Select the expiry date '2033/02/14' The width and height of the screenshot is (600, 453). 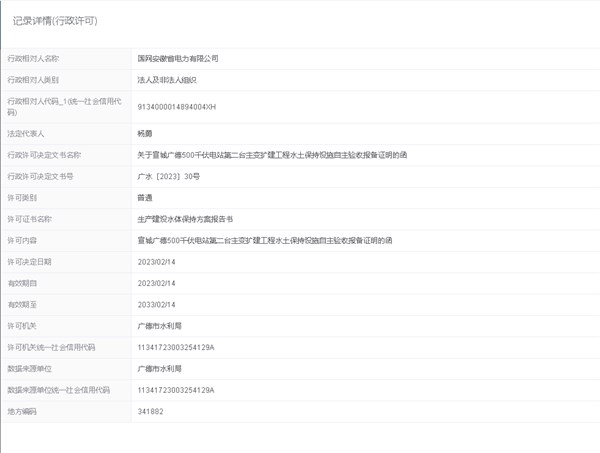pyautogui.click(x=157, y=305)
